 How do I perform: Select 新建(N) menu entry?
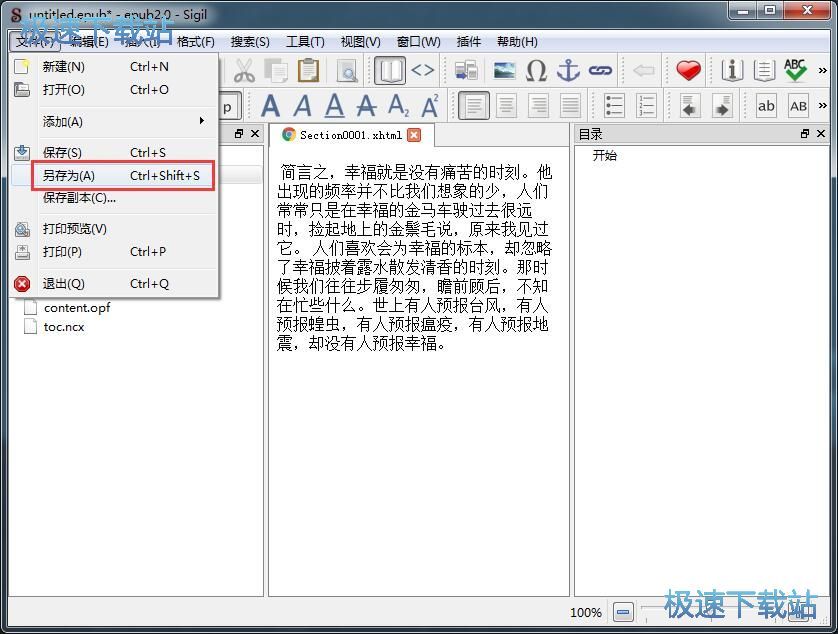click(x=114, y=67)
